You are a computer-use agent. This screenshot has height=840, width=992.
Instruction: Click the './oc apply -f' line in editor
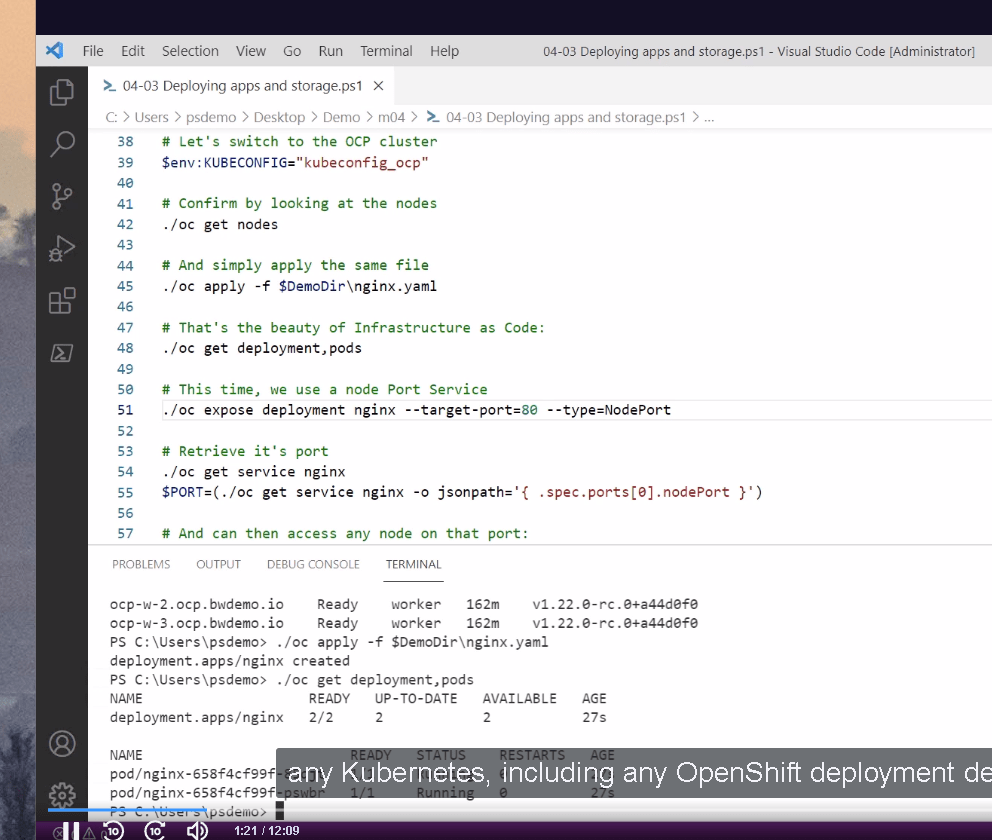[x=299, y=287]
